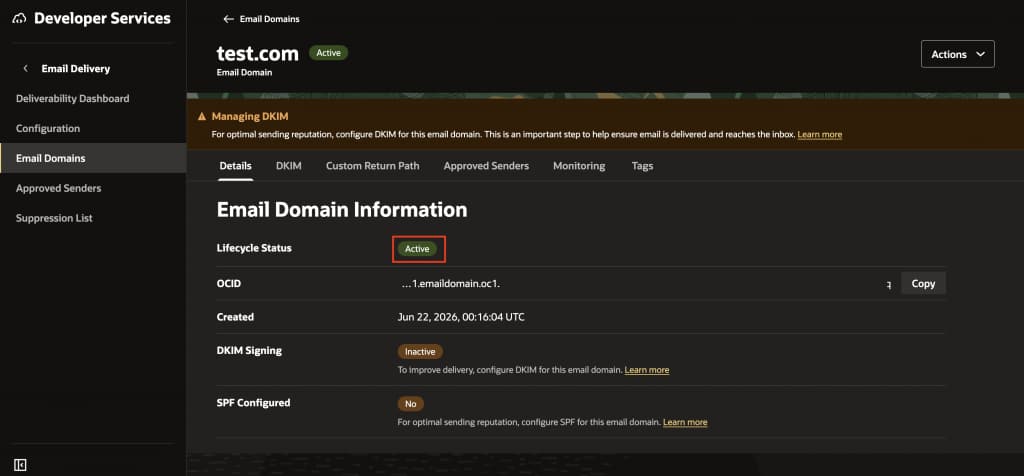The height and width of the screenshot is (476, 1024).
Task: Click the Created date Jun 22, 2026 value
Action: point(461,317)
